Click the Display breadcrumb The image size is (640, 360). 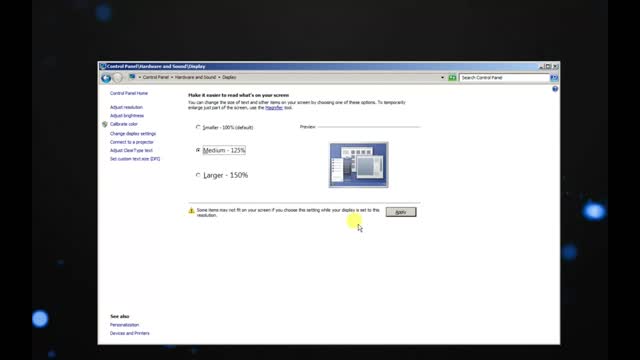(229, 77)
